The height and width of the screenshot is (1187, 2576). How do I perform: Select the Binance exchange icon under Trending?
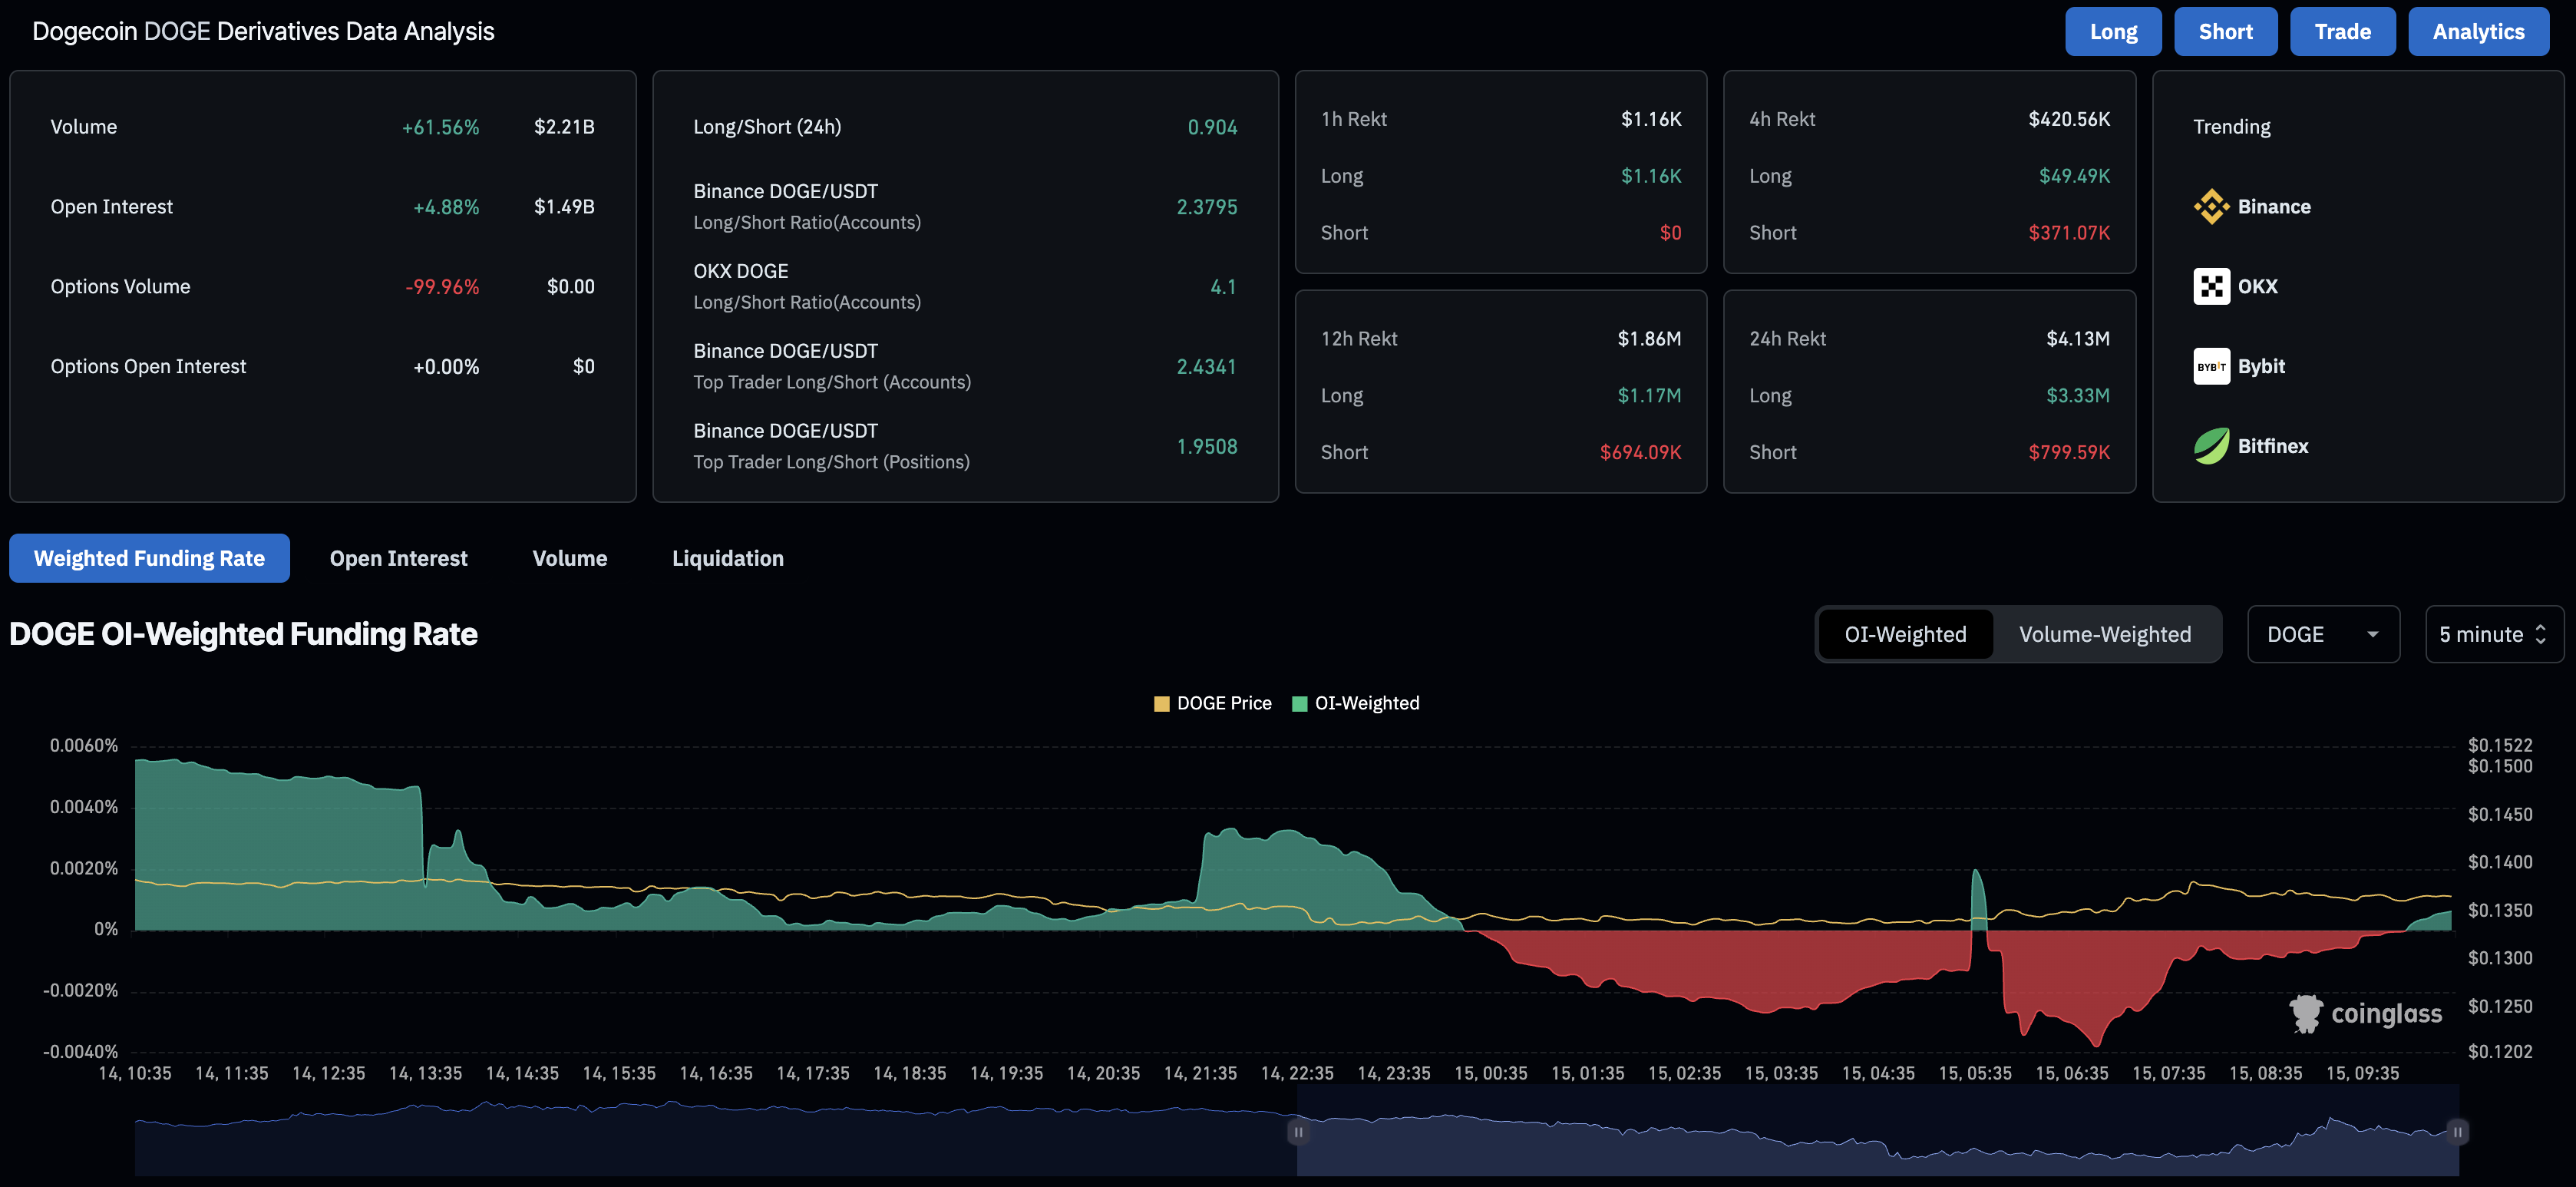pos(2211,206)
